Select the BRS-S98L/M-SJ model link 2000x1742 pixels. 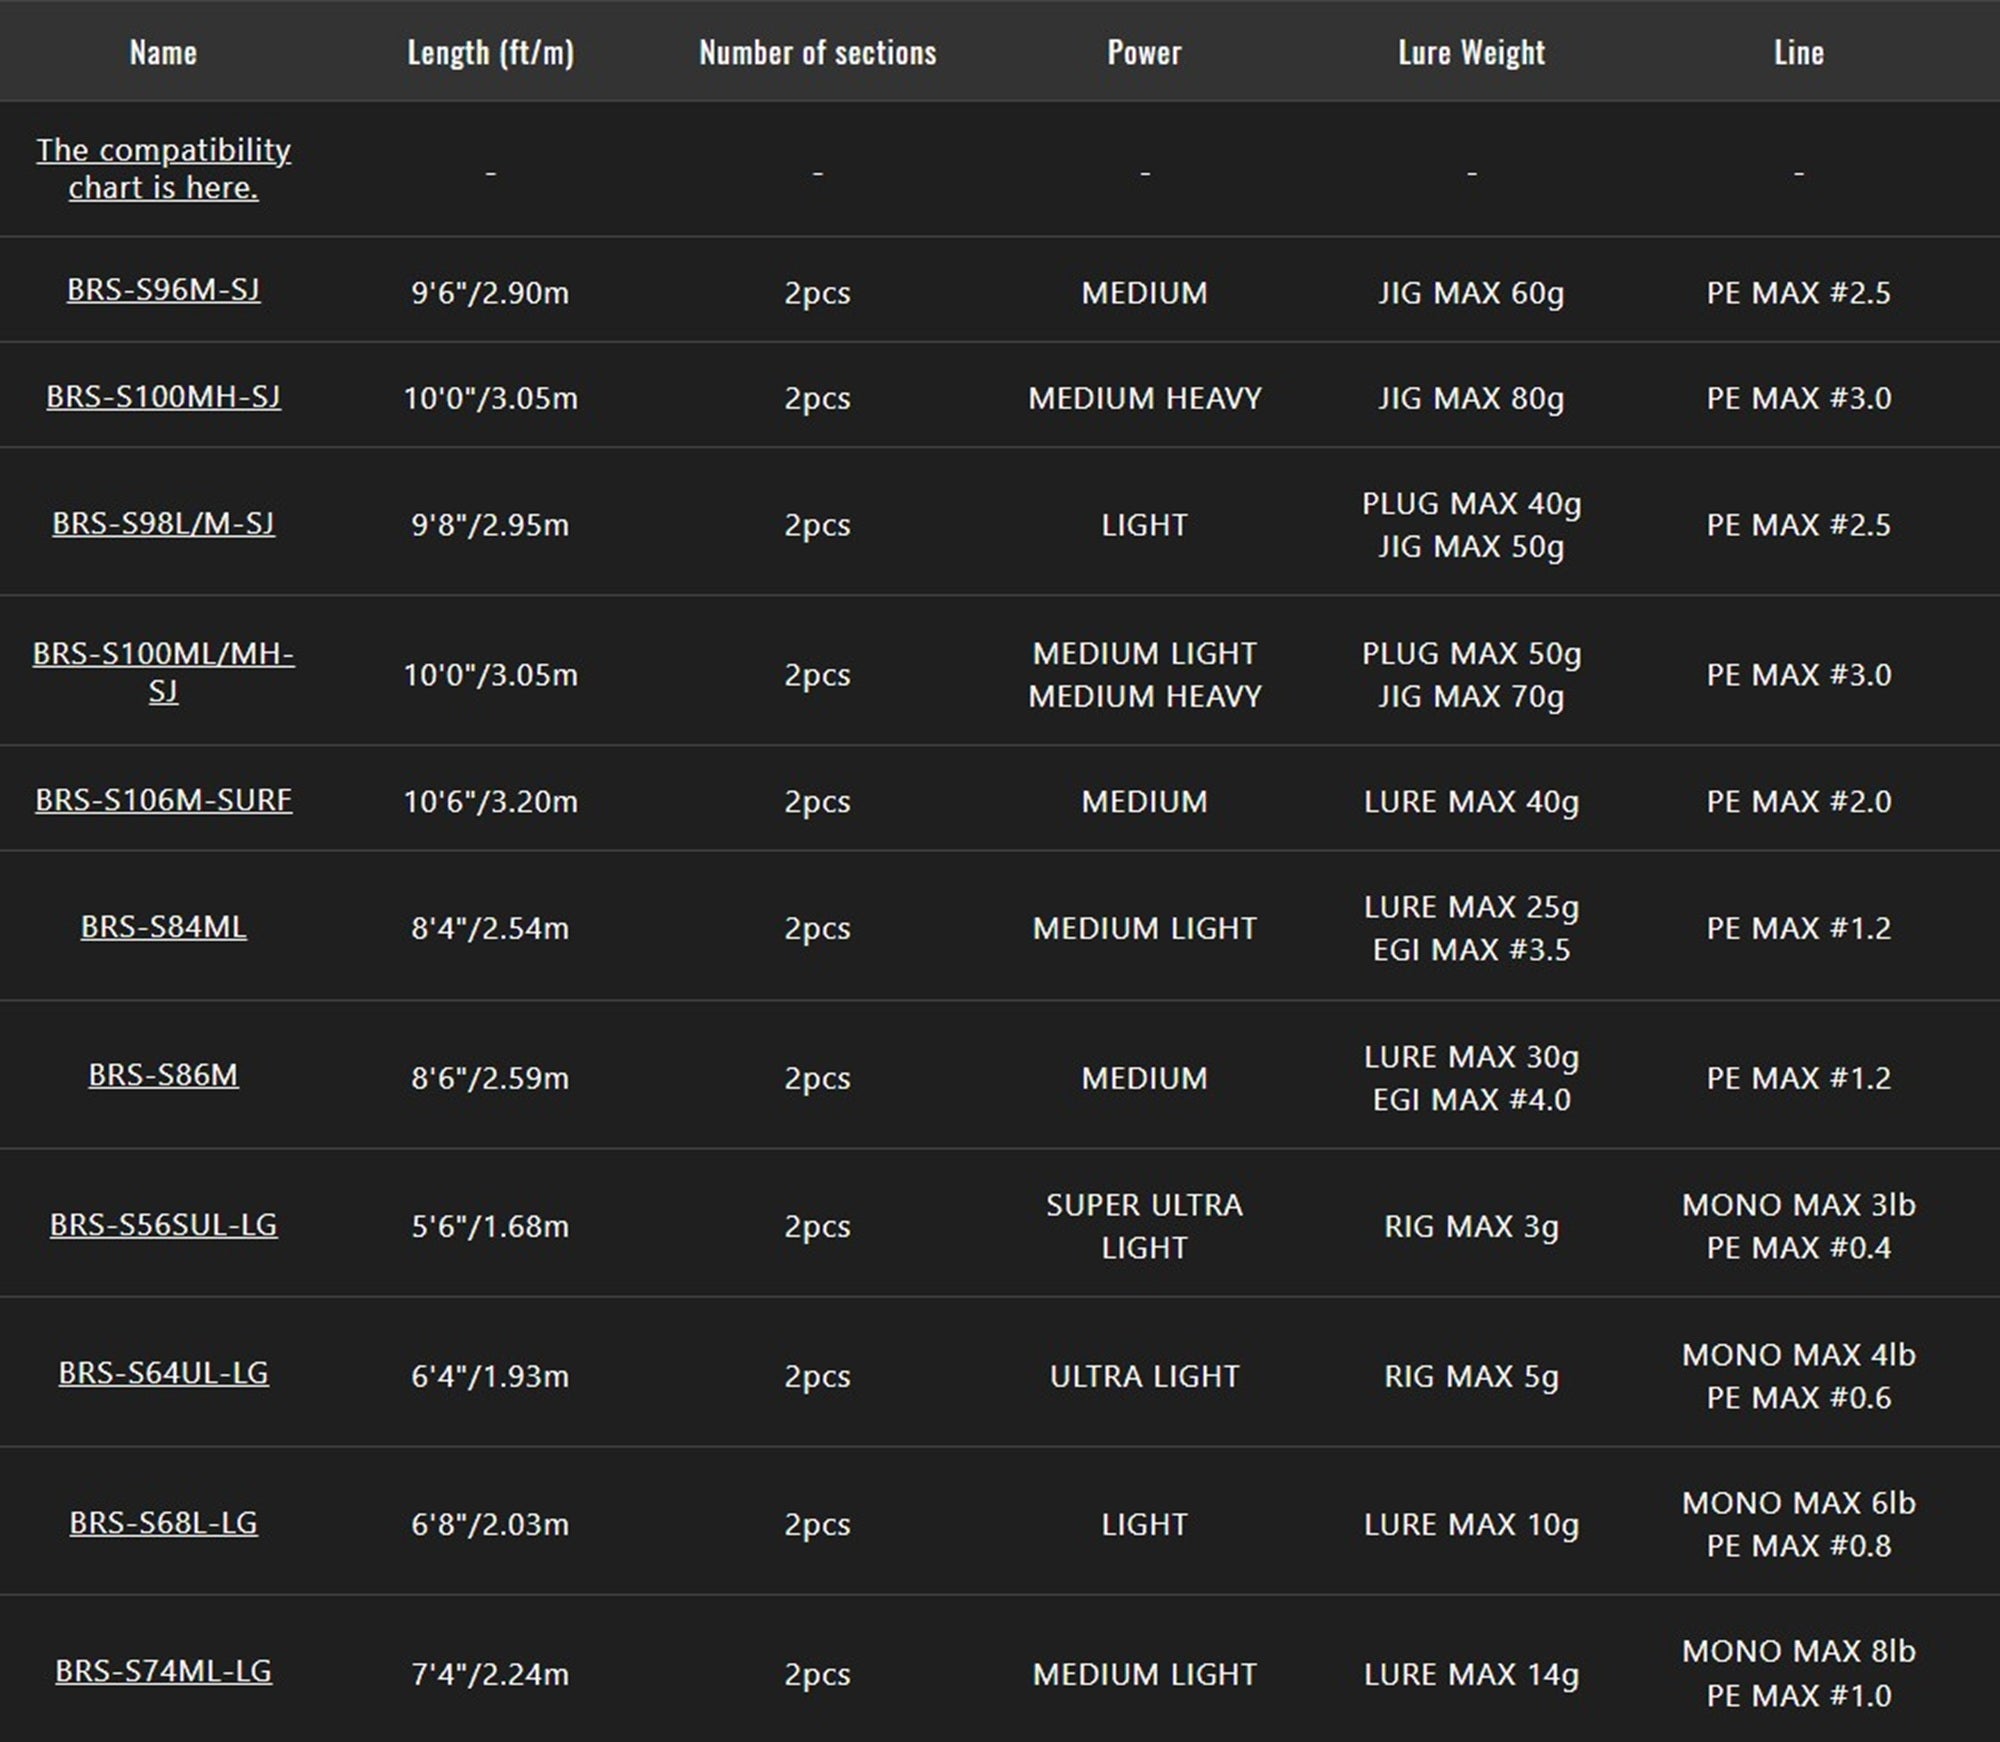tap(163, 524)
